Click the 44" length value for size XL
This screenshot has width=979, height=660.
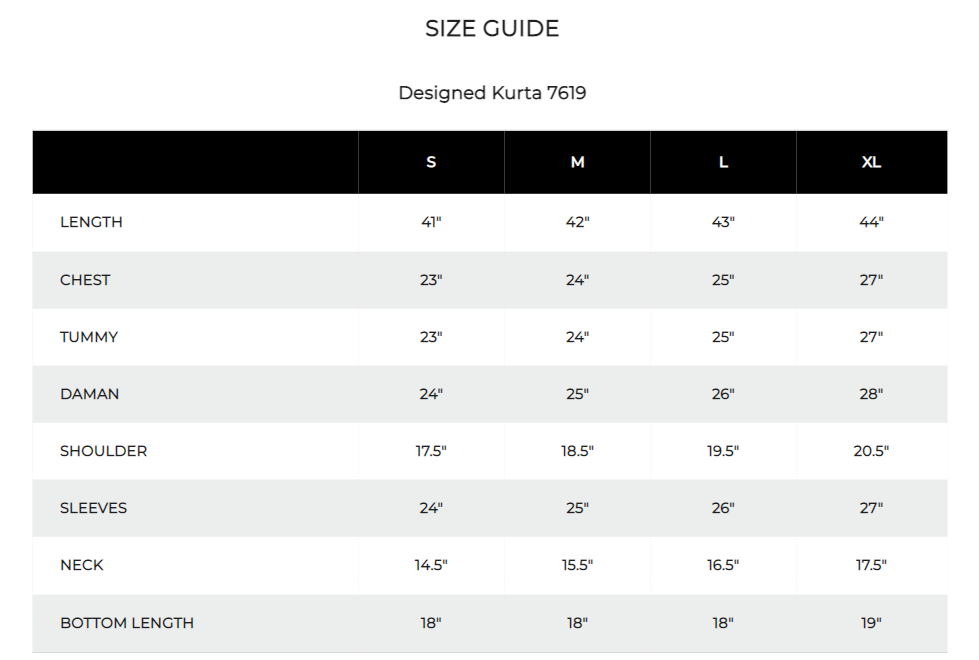871,222
